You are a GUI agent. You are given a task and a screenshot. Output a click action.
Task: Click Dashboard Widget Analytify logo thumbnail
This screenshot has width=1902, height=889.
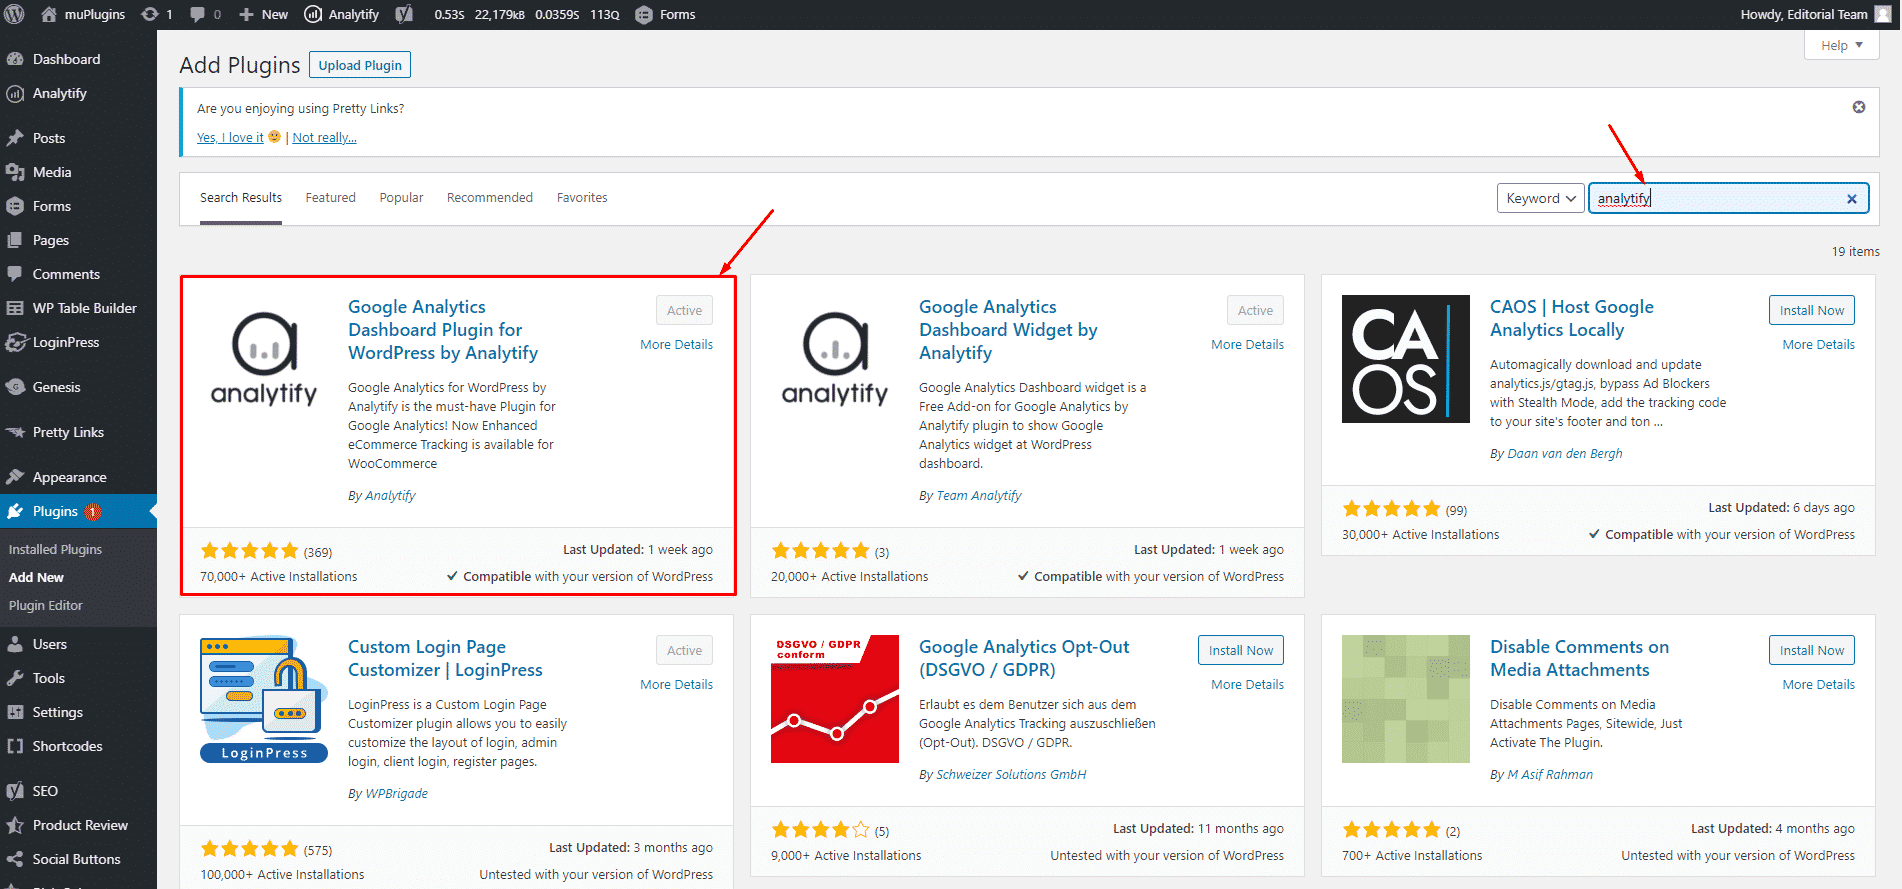(x=835, y=359)
